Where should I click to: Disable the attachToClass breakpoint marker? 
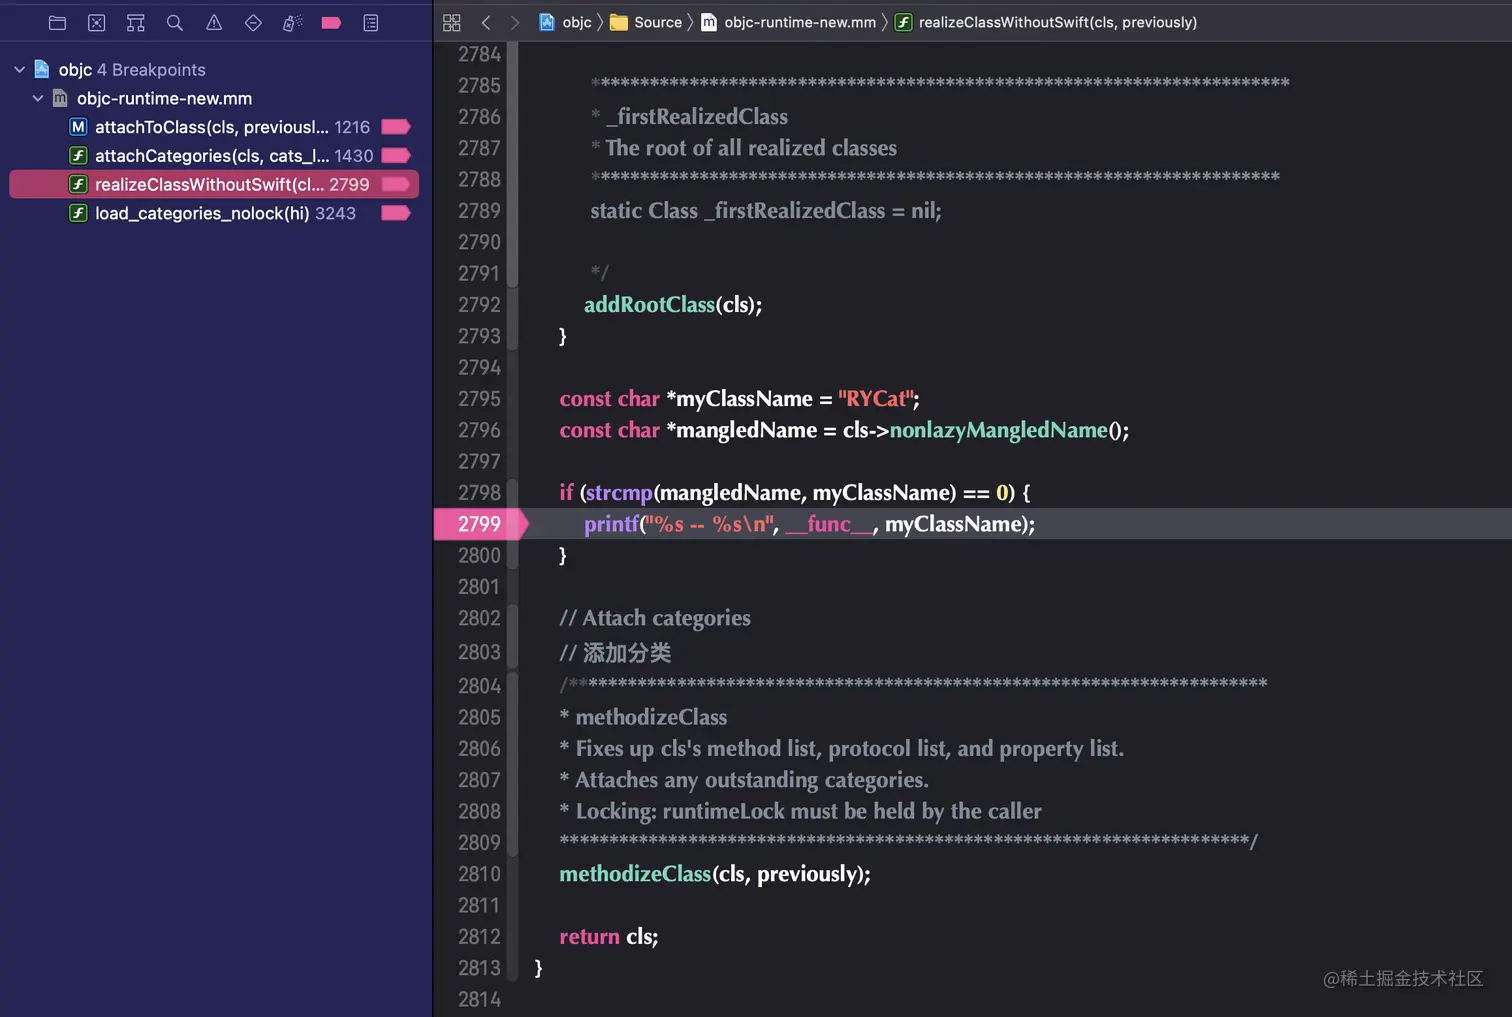[396, 127]
